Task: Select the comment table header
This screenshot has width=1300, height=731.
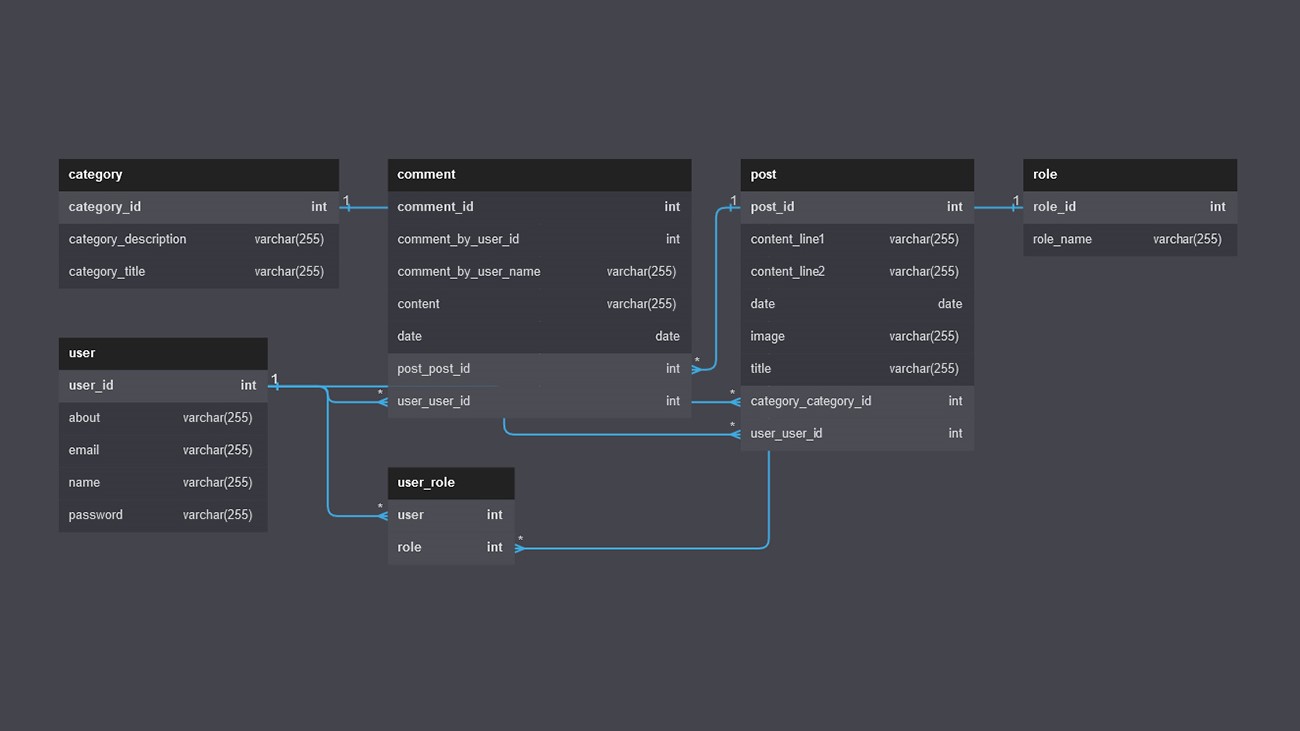Action: (539, 175)
